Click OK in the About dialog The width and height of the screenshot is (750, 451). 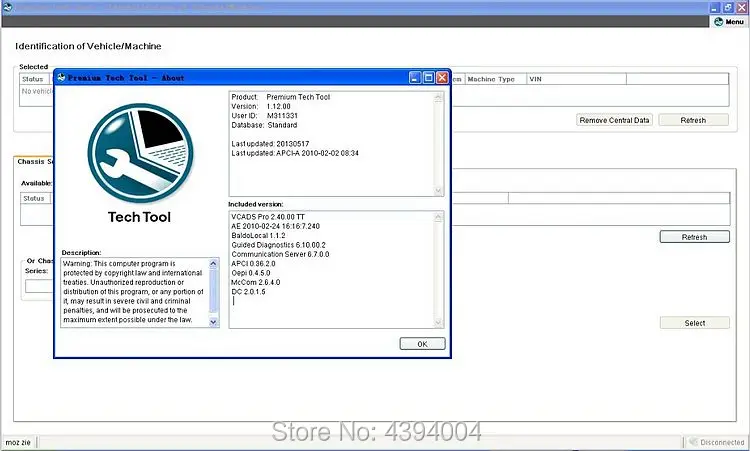tap(422, 344)
